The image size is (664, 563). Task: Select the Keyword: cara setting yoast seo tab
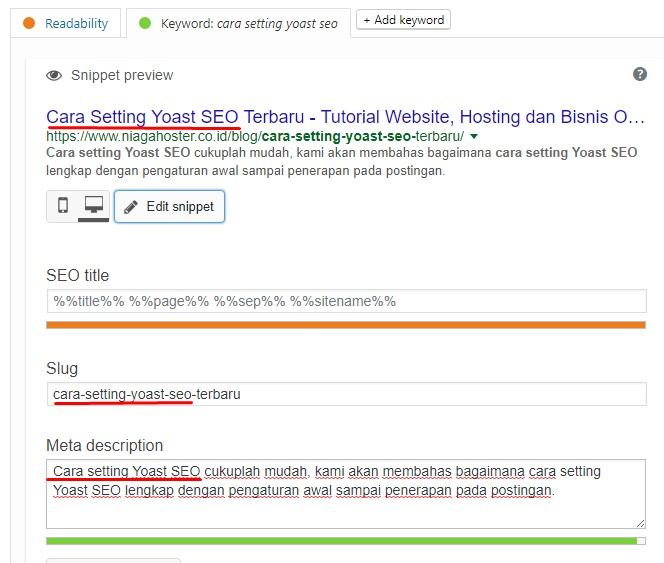tap(238, 23)
